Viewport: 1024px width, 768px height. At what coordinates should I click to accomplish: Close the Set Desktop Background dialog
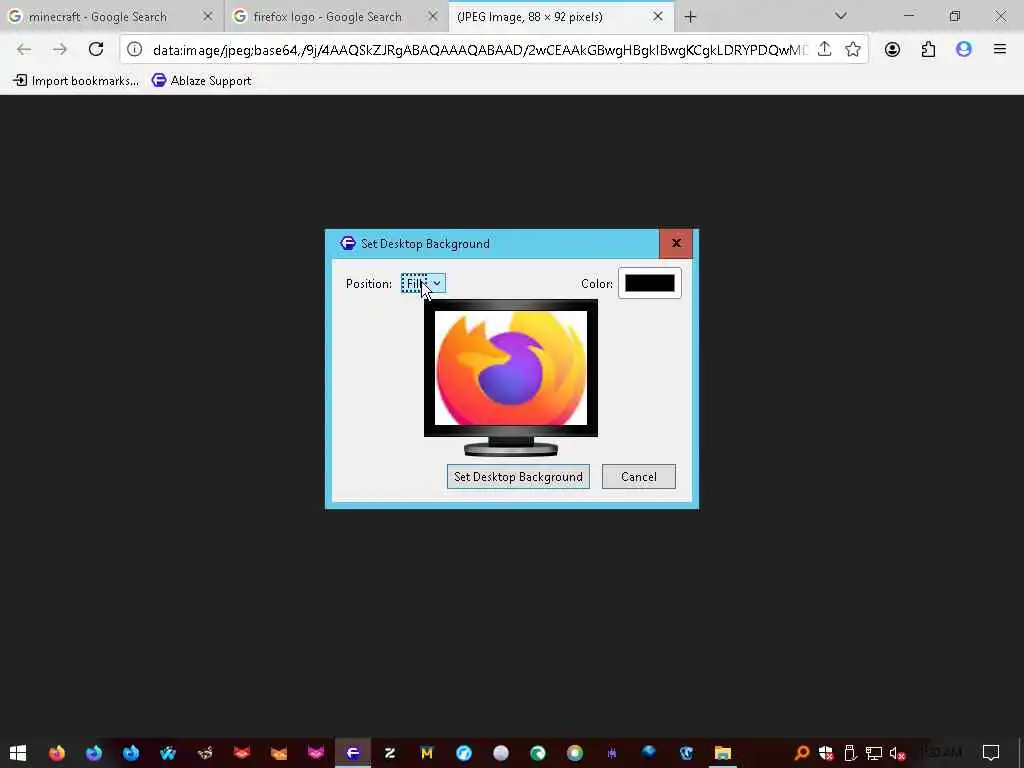click(x=676, y=243)
